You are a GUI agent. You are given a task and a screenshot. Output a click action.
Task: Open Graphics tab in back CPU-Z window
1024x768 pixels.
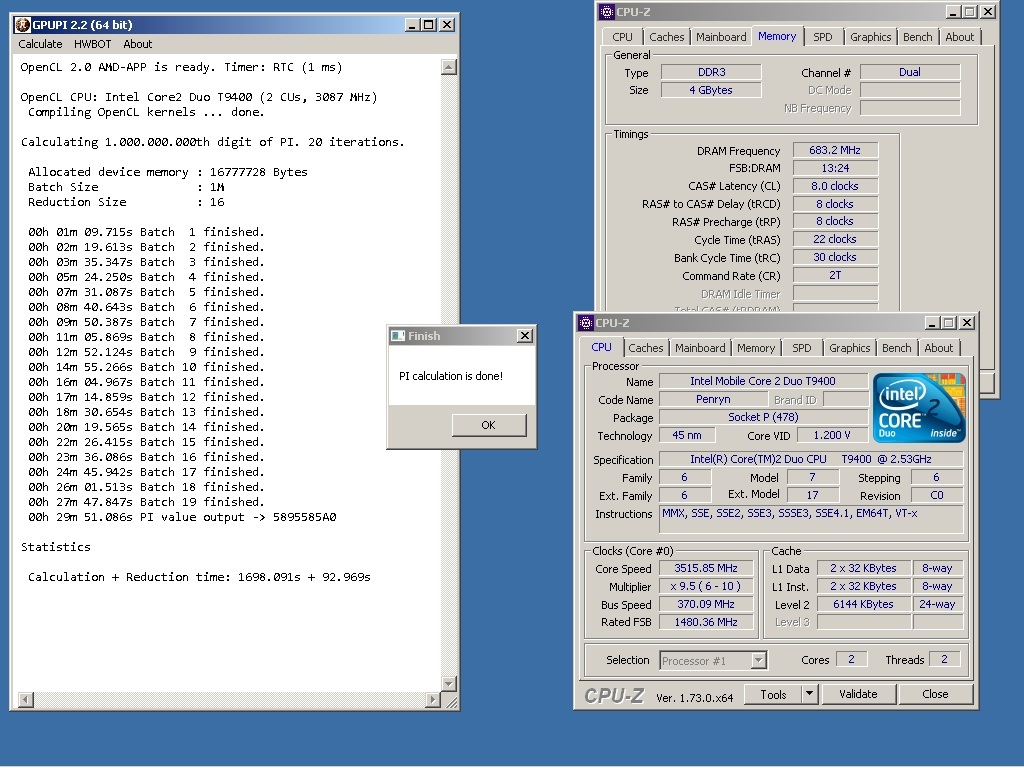(x=871, y=37)
